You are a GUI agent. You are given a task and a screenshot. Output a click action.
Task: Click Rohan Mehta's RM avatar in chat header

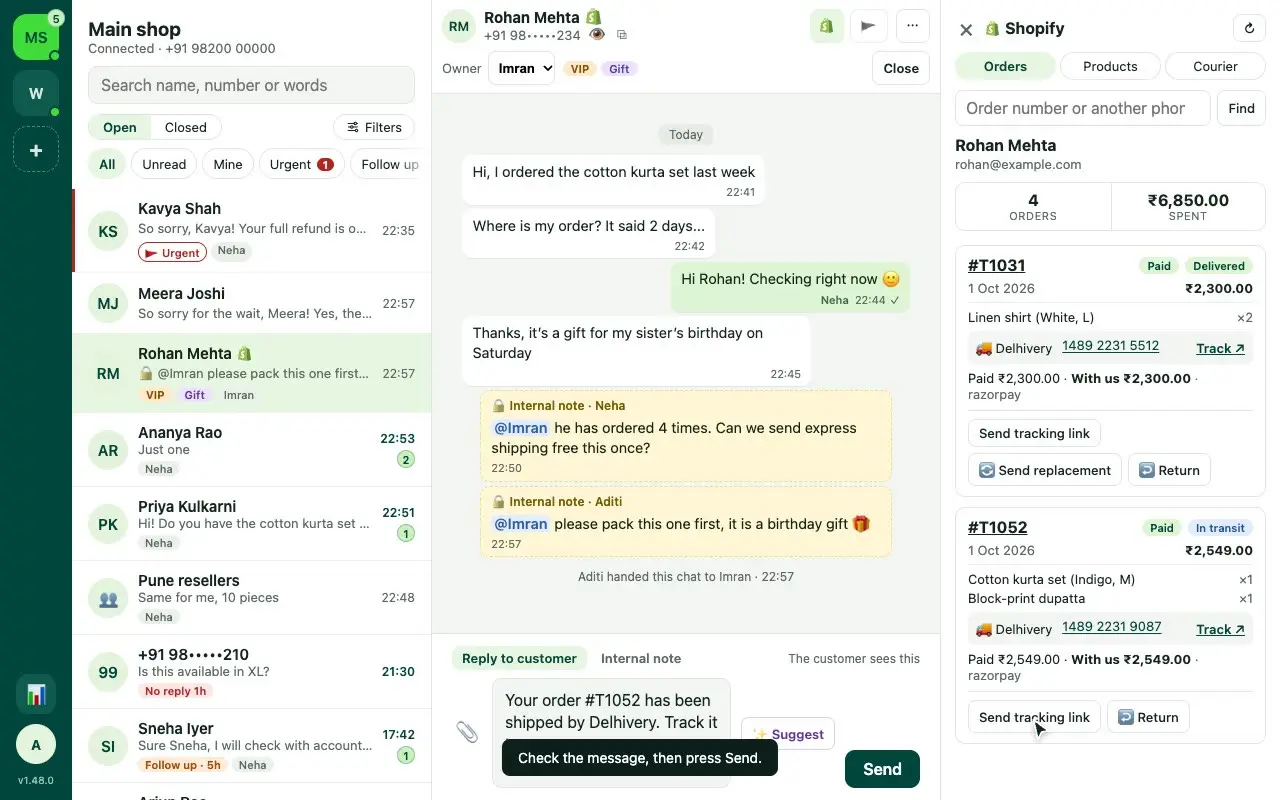point(459,27)
